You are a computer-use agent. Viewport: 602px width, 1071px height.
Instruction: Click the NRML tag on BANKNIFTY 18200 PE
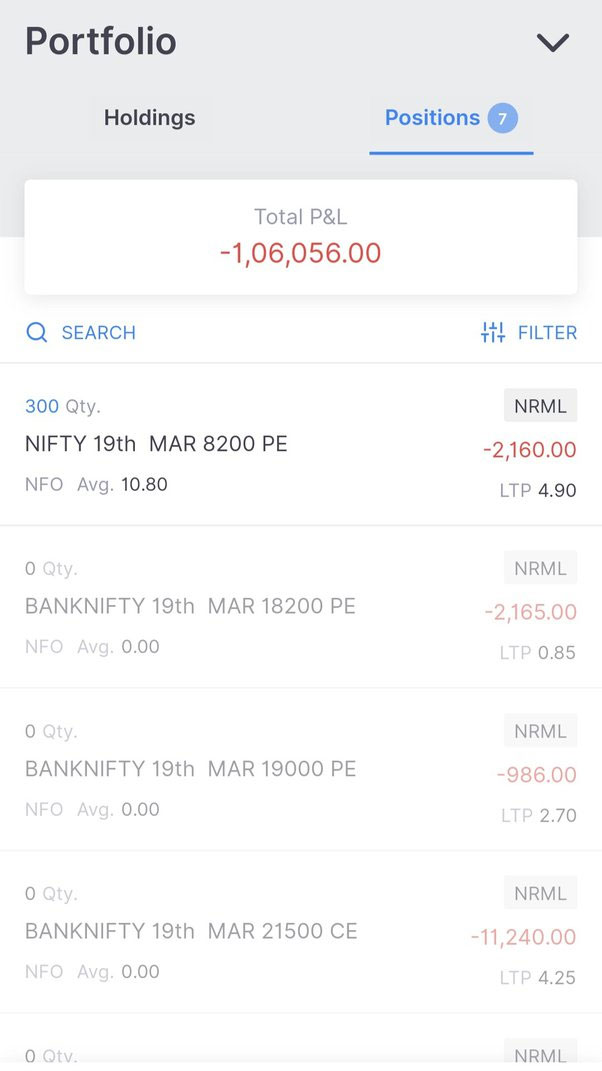540,567
